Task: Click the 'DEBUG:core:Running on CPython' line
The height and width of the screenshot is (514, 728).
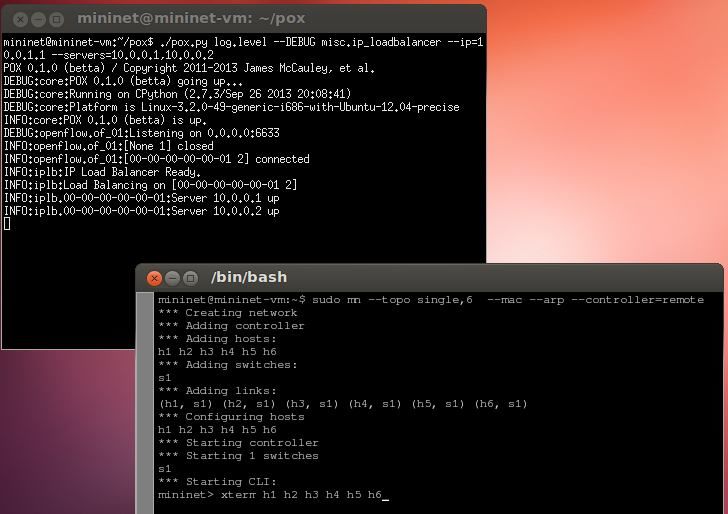Action: [177, 94]
